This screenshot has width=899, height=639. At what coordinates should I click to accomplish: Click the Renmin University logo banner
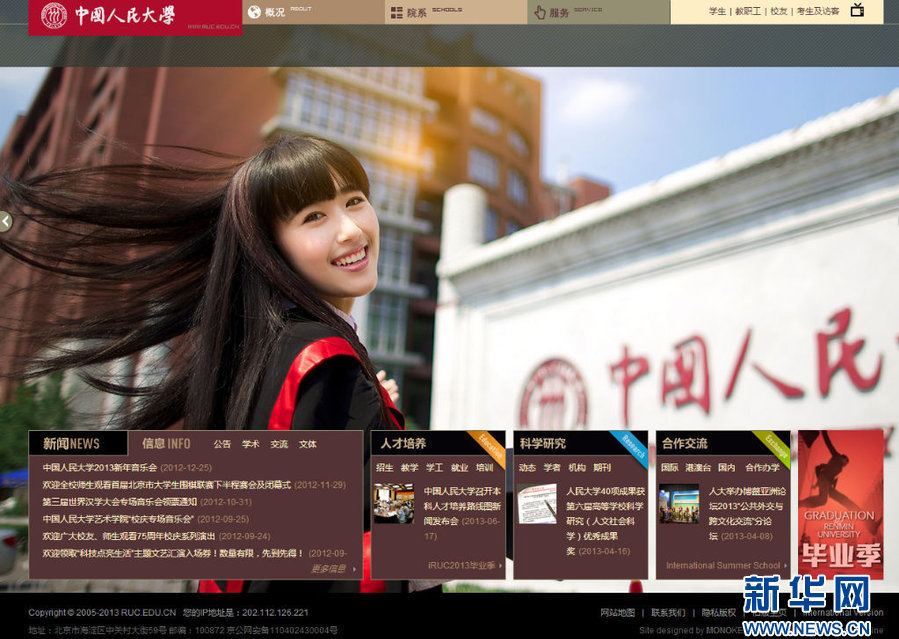coord(135,17)
